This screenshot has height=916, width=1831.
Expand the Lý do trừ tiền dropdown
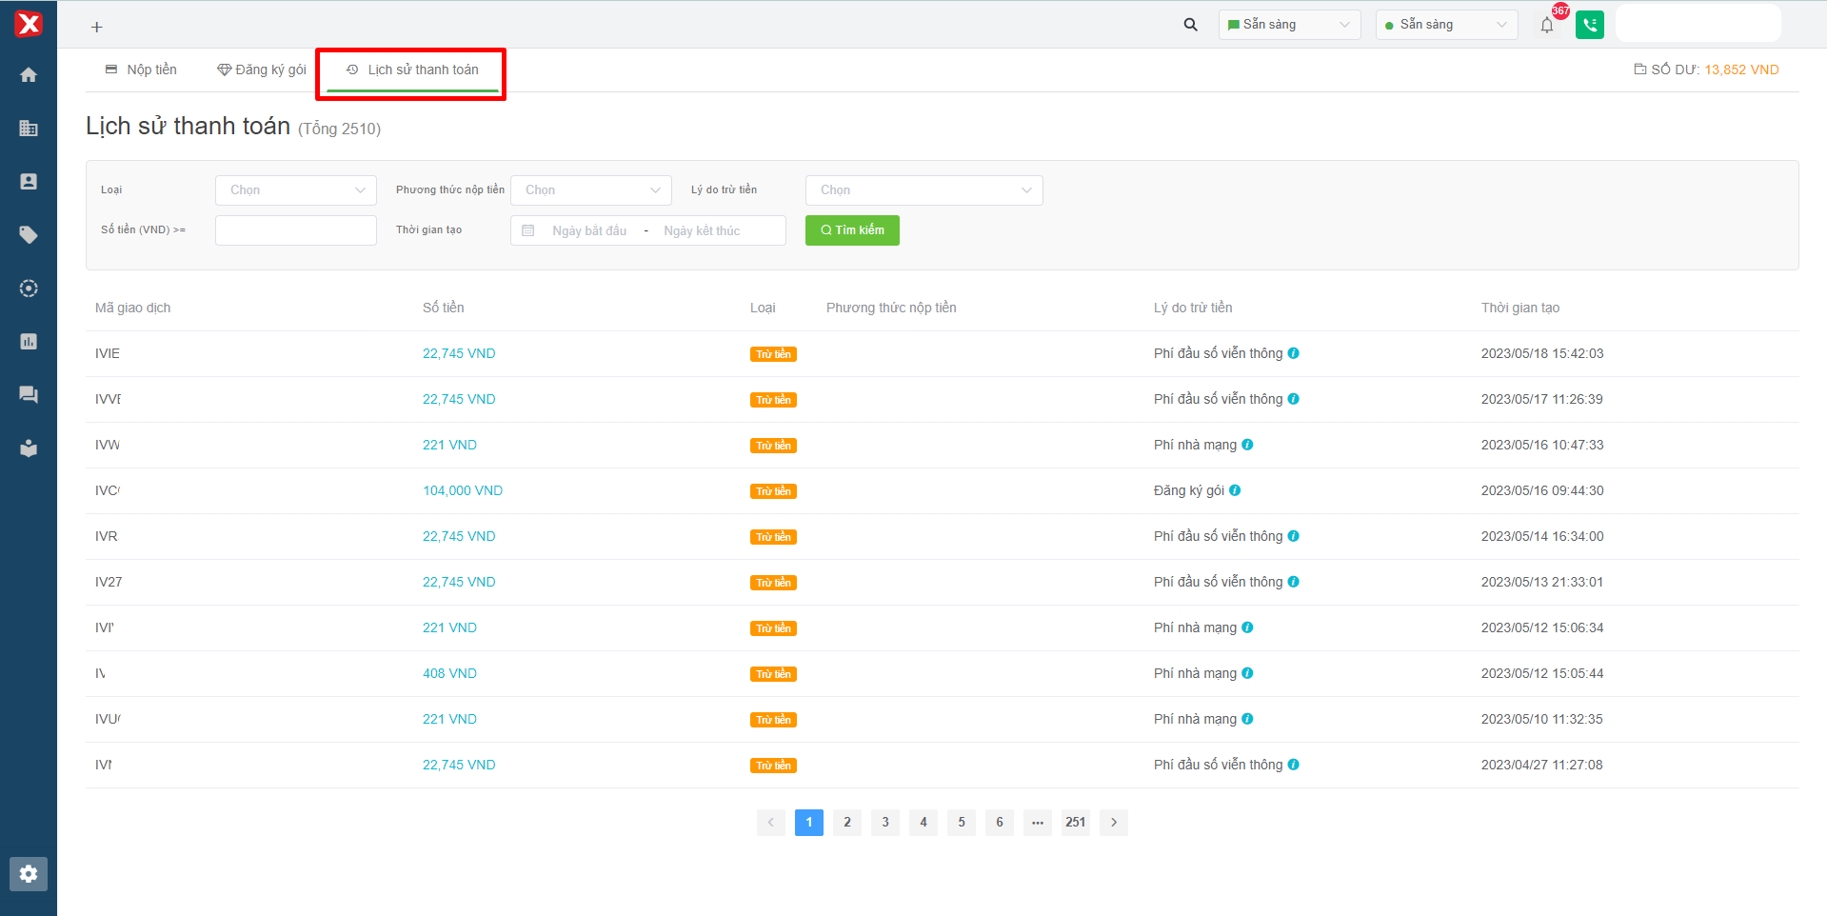click(x=923, y=190)
